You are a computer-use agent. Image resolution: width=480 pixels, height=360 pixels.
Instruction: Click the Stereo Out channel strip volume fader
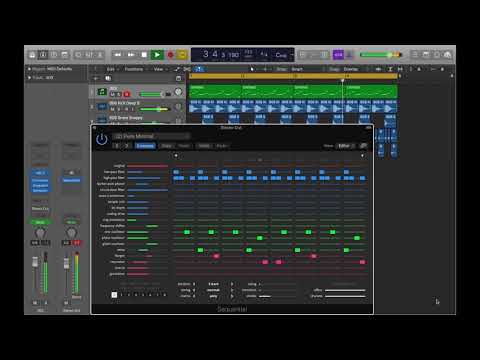66,264
